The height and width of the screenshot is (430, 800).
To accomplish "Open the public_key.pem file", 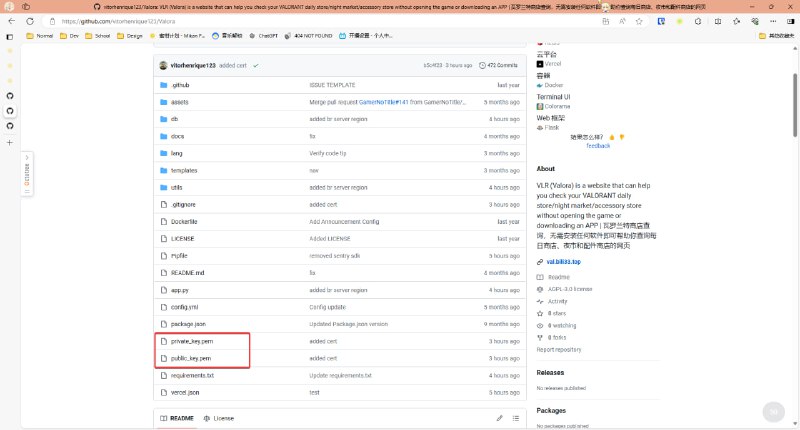I will tap(191, 358).
